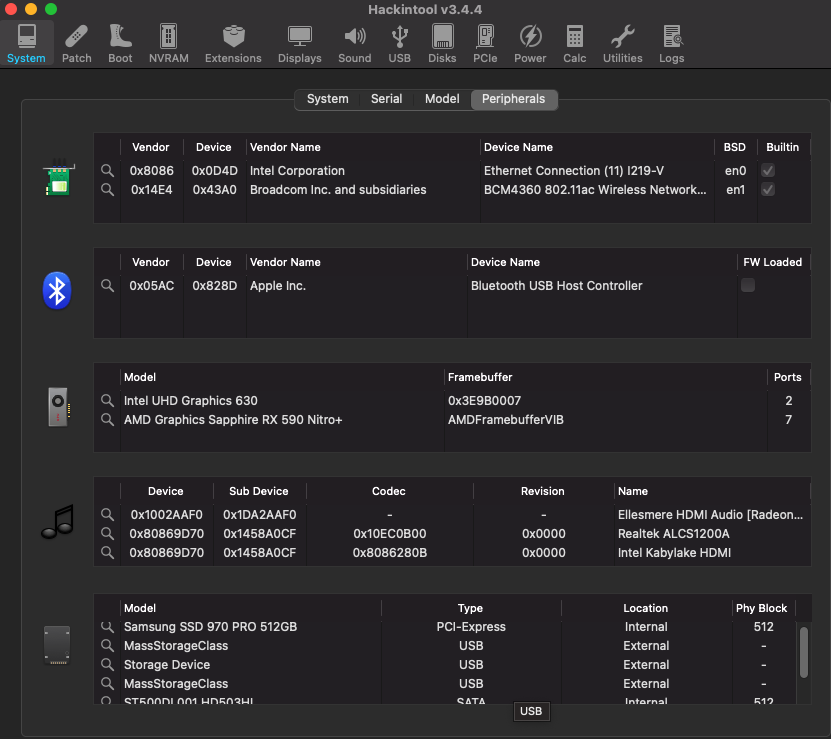This screenshot has width=831, height=739.
Task: Click magnifier icon for Apple Inc. Bluetooth row
Action: click(x=108, y=285)
